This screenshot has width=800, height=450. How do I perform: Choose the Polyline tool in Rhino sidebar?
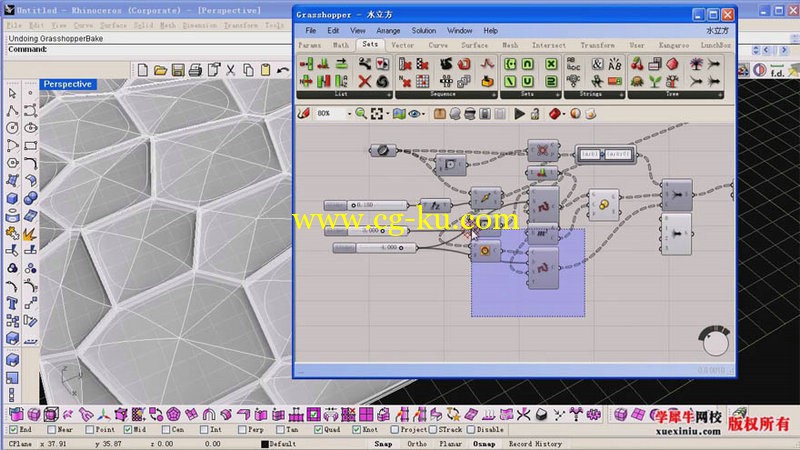(x=13, y=111)
